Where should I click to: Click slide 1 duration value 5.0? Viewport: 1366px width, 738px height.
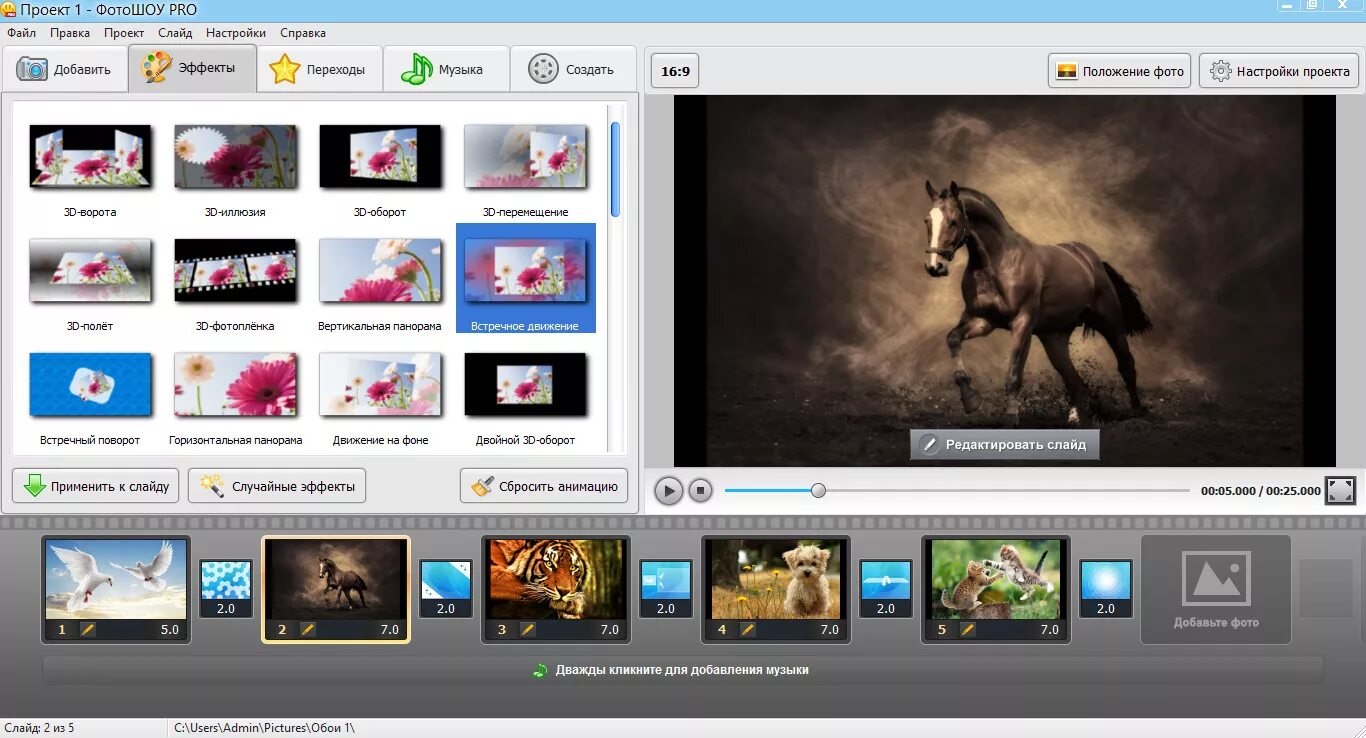coord(169,630)
